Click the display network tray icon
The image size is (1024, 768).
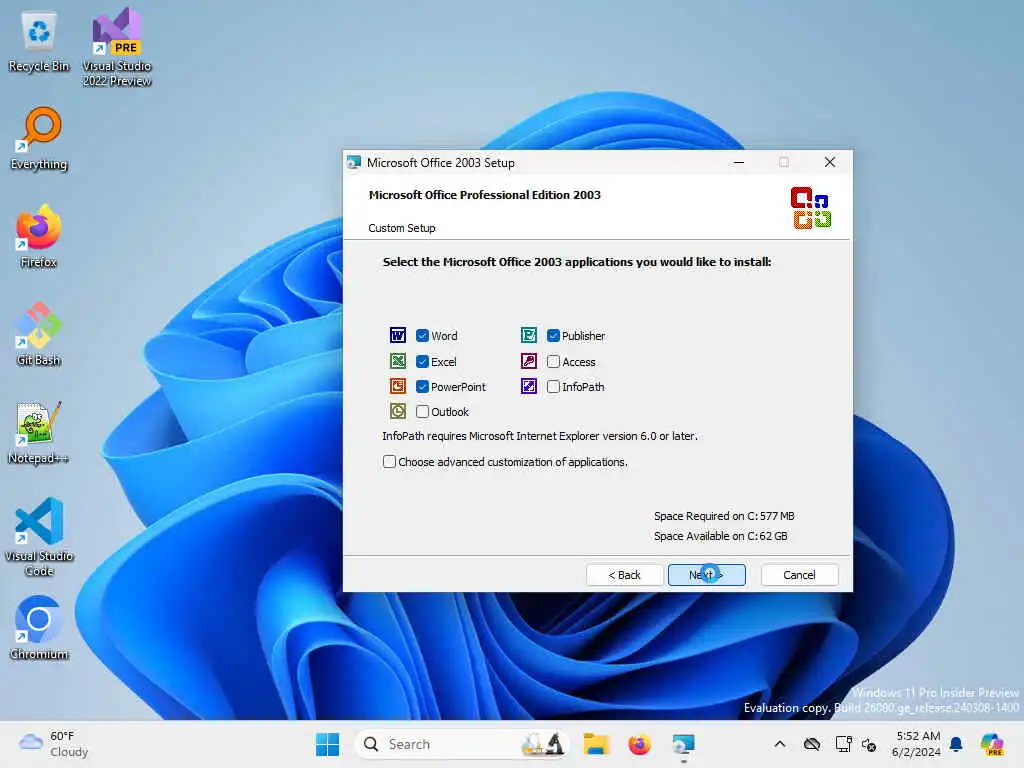point(843,744)
